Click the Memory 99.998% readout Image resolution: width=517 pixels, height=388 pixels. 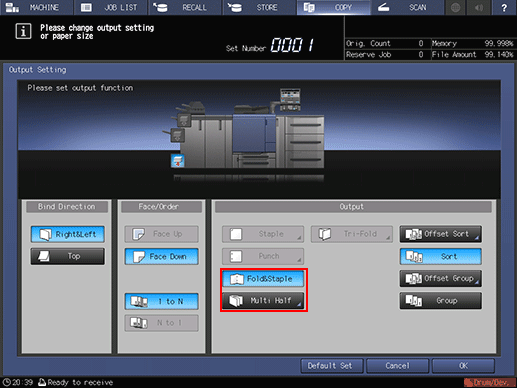(x=472, y=43)
